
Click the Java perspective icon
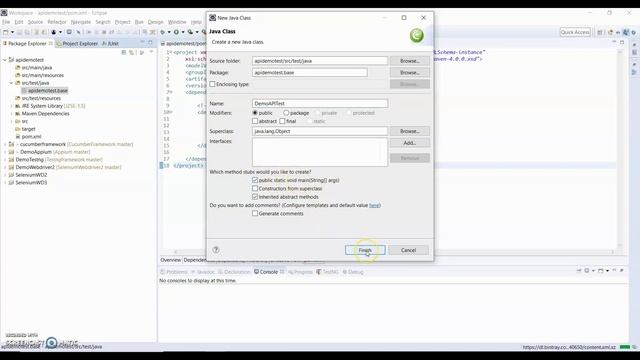point(626,32)
